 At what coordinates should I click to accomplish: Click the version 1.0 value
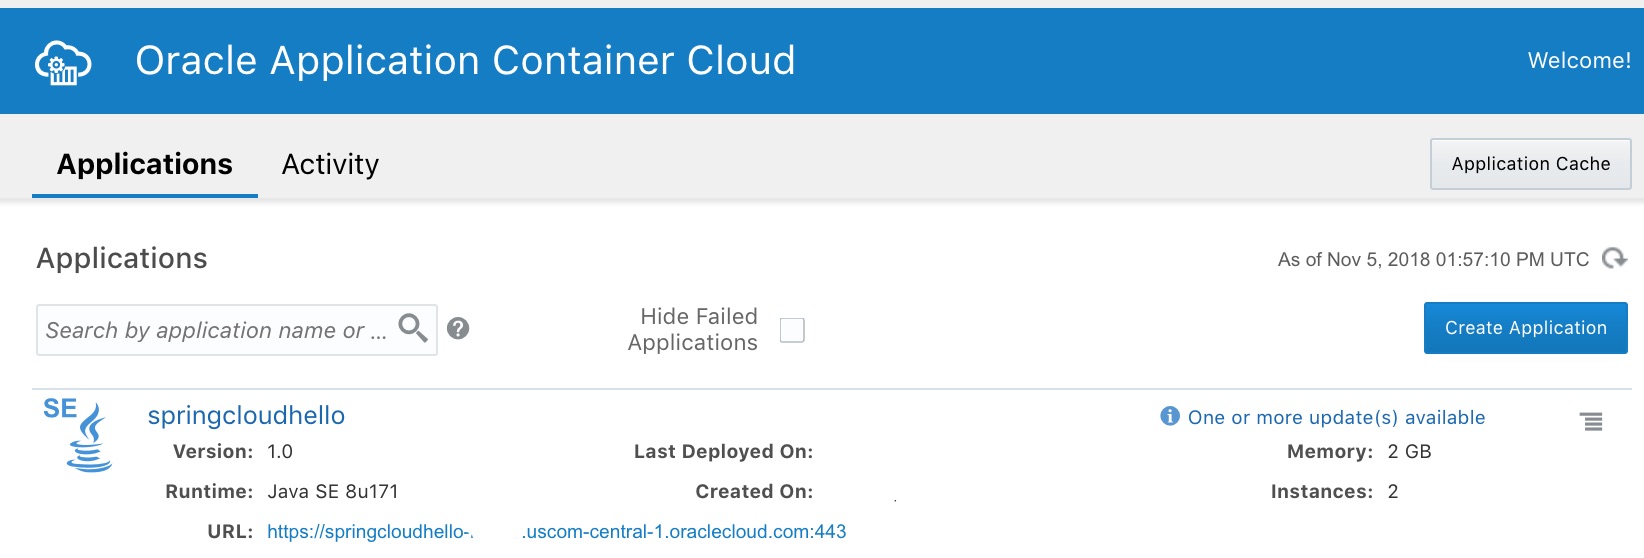[x=280, y=452]
